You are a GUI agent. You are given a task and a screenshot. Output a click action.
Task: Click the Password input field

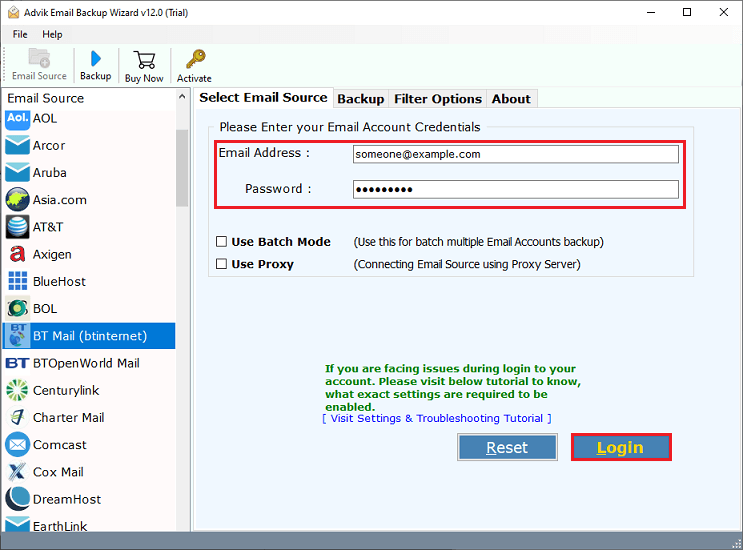[x=516, y=189]
